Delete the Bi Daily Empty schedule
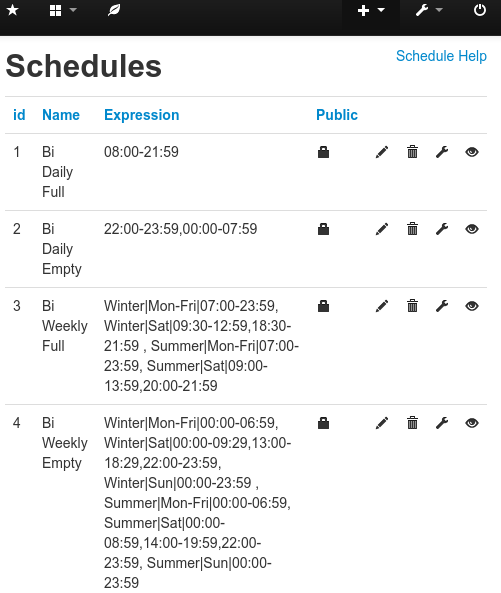501x593 pixels. 412,229
